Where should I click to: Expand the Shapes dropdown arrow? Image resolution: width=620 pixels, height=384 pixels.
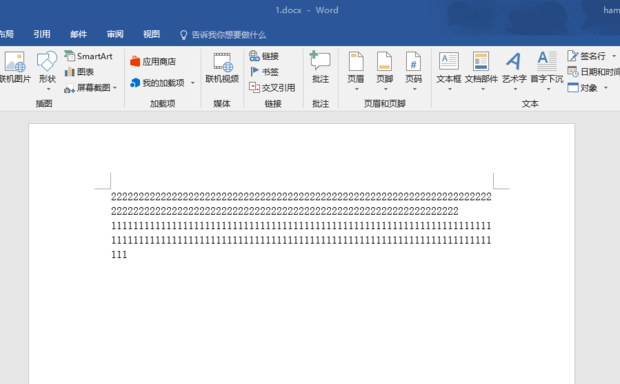(x=48, y=89)
